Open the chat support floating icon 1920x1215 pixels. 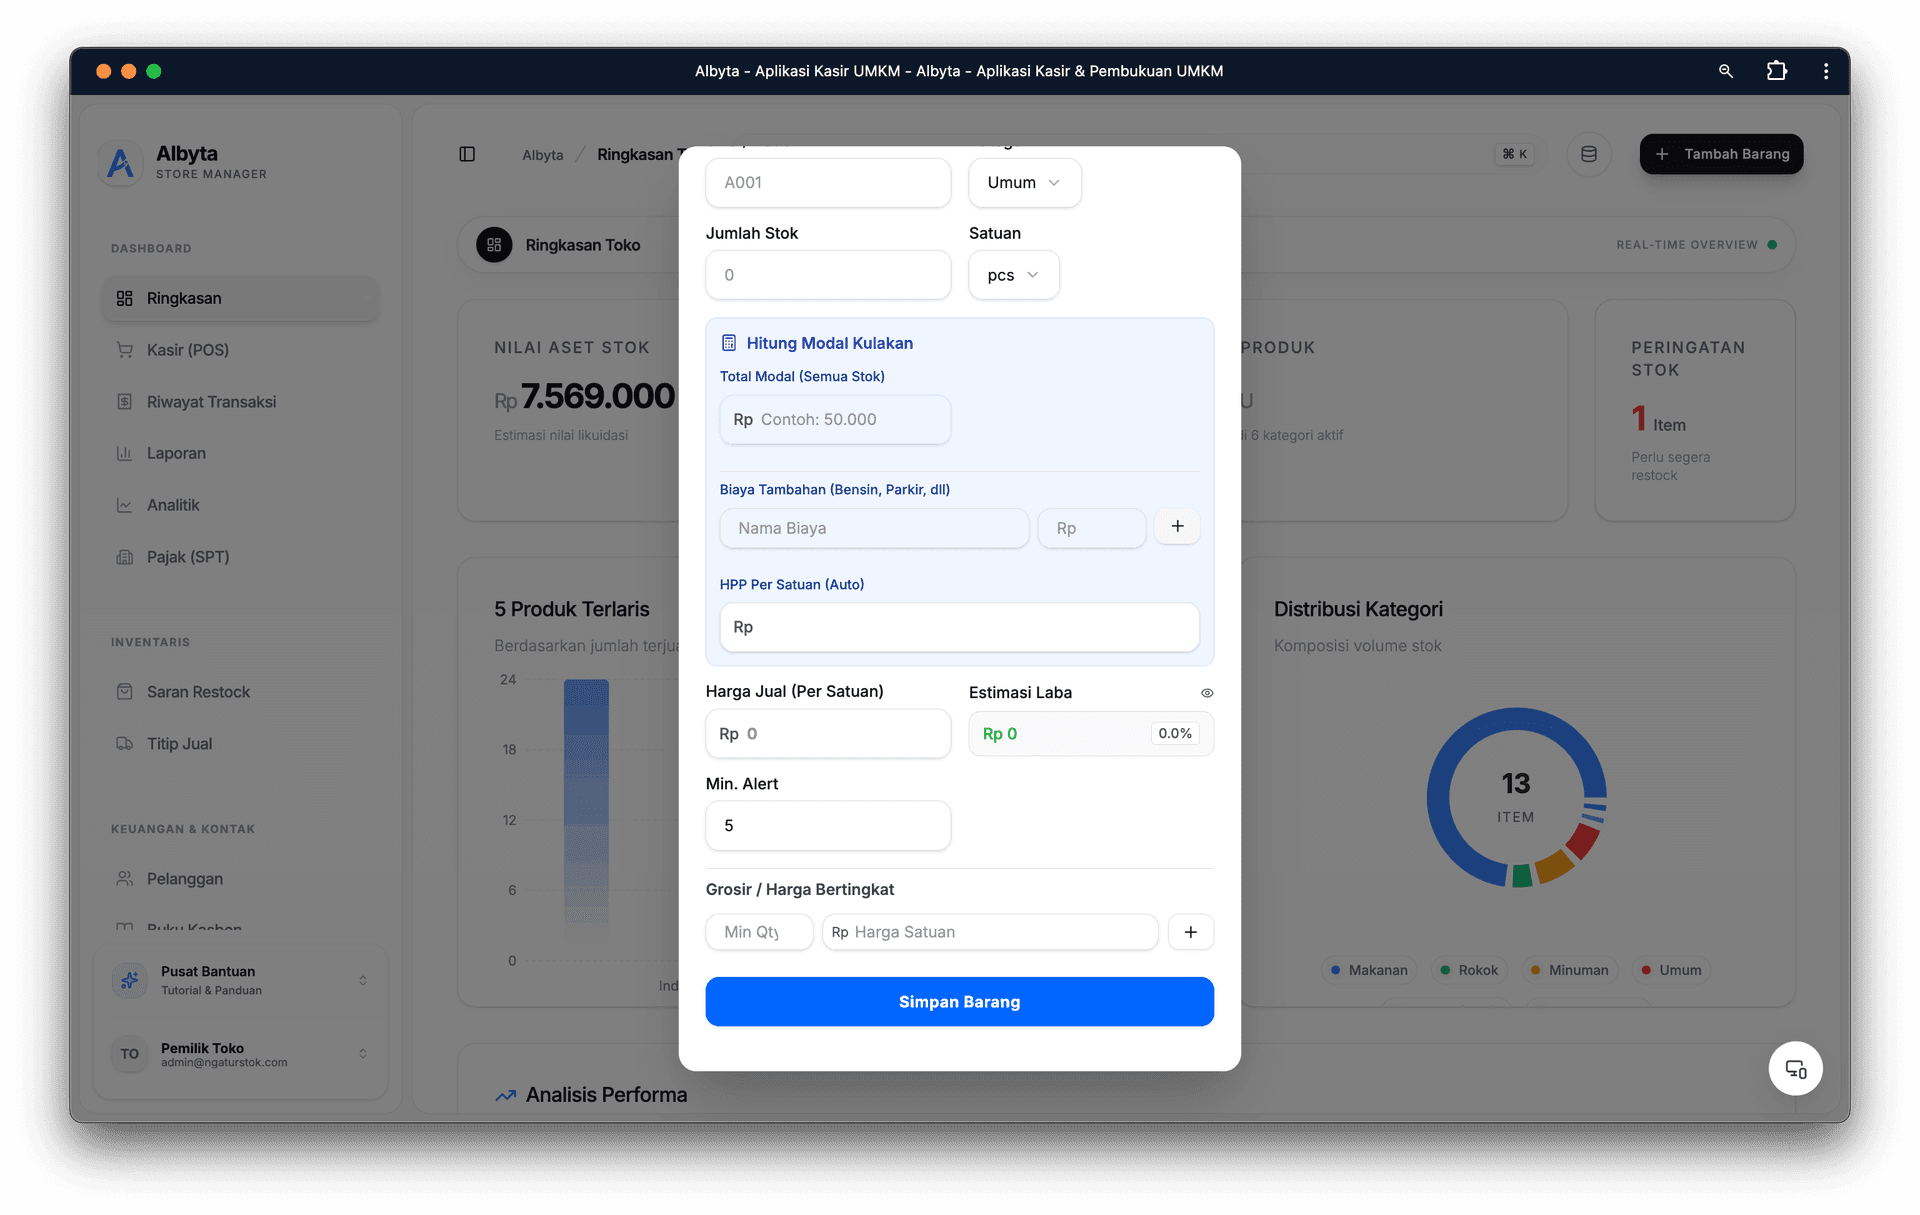pyautogui.click(x=1795, y=1069)
